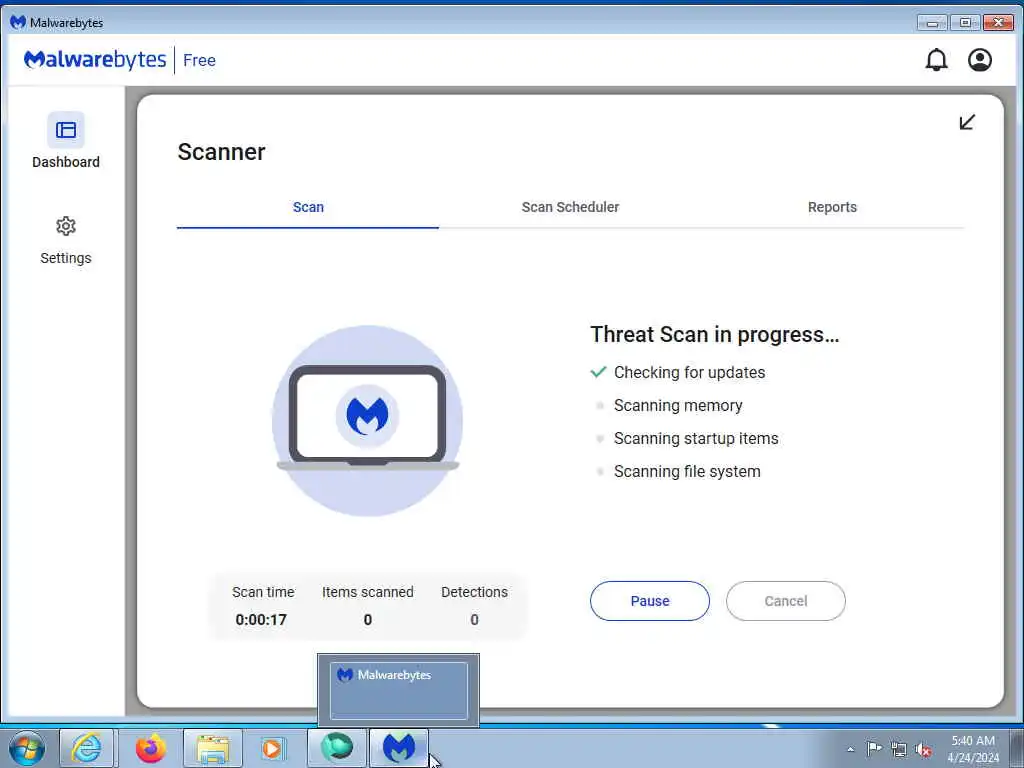Open the Windows Start button
This screenshot has width=1024, height=768.
(27, 748)
